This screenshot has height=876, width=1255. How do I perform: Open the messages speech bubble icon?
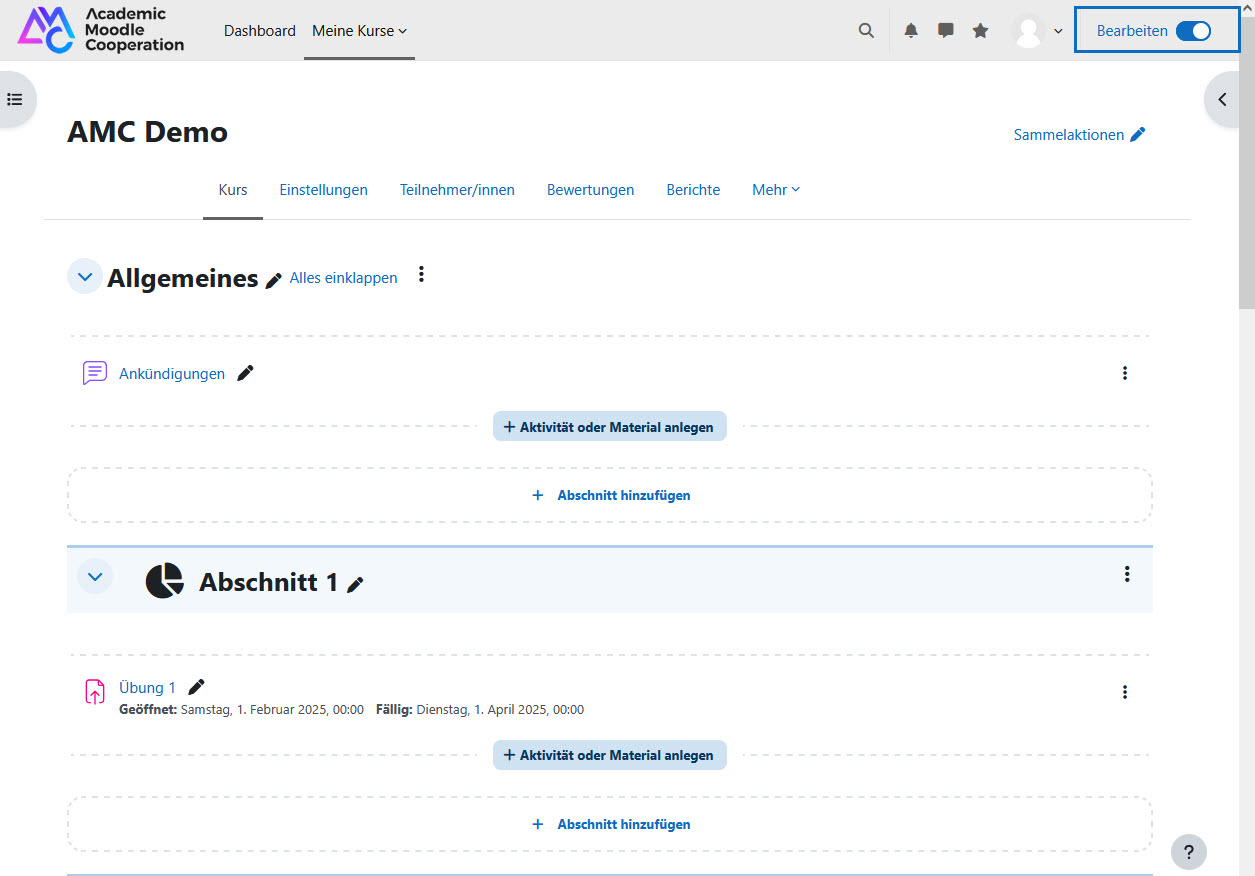pyautogui.click(x=945, y=31)
